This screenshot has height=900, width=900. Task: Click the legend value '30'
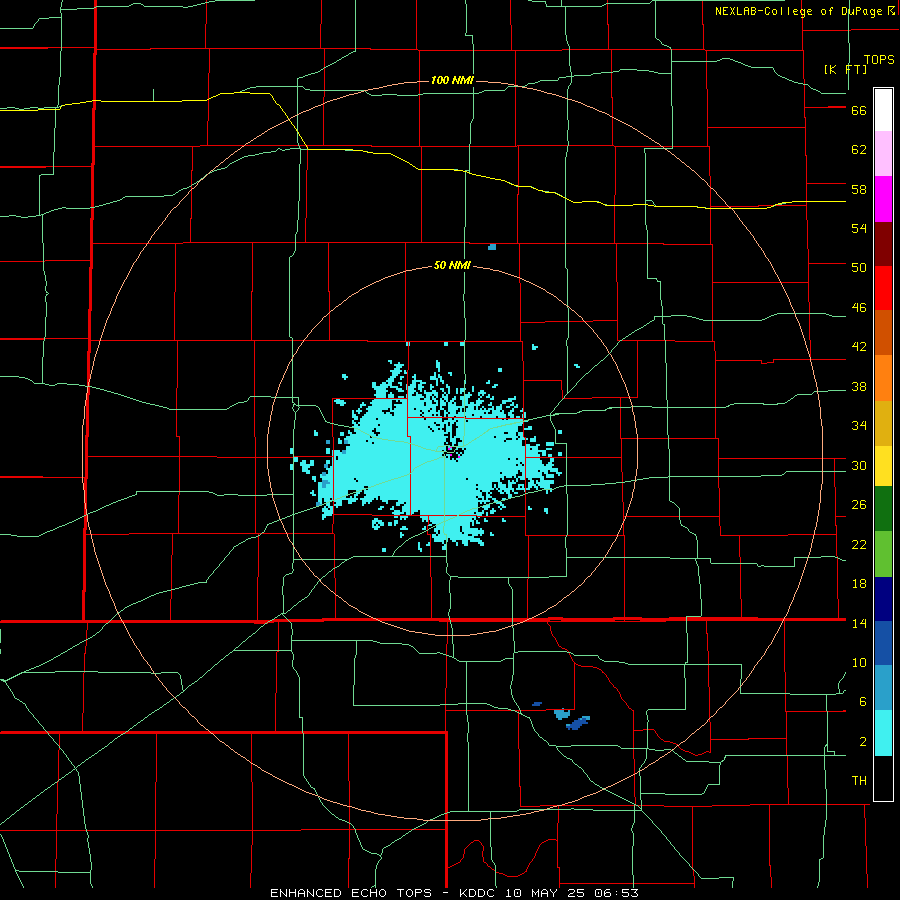[x=859, y=465]
